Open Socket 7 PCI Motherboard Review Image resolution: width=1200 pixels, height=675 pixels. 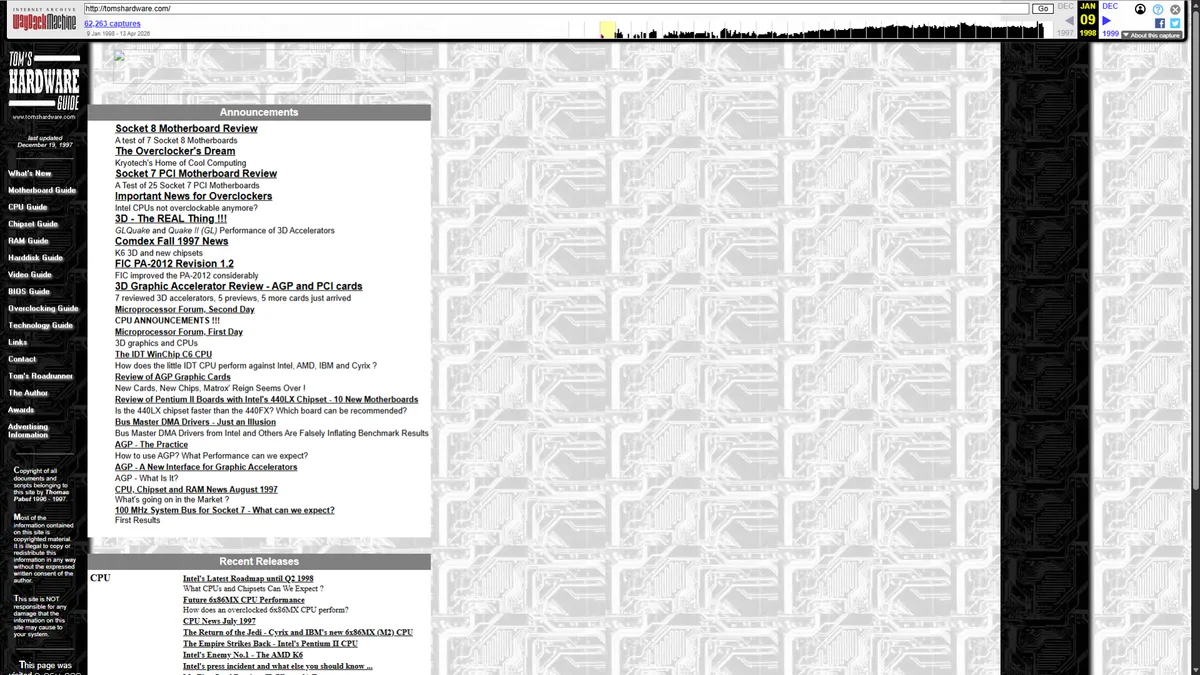[x=196, y=174]
